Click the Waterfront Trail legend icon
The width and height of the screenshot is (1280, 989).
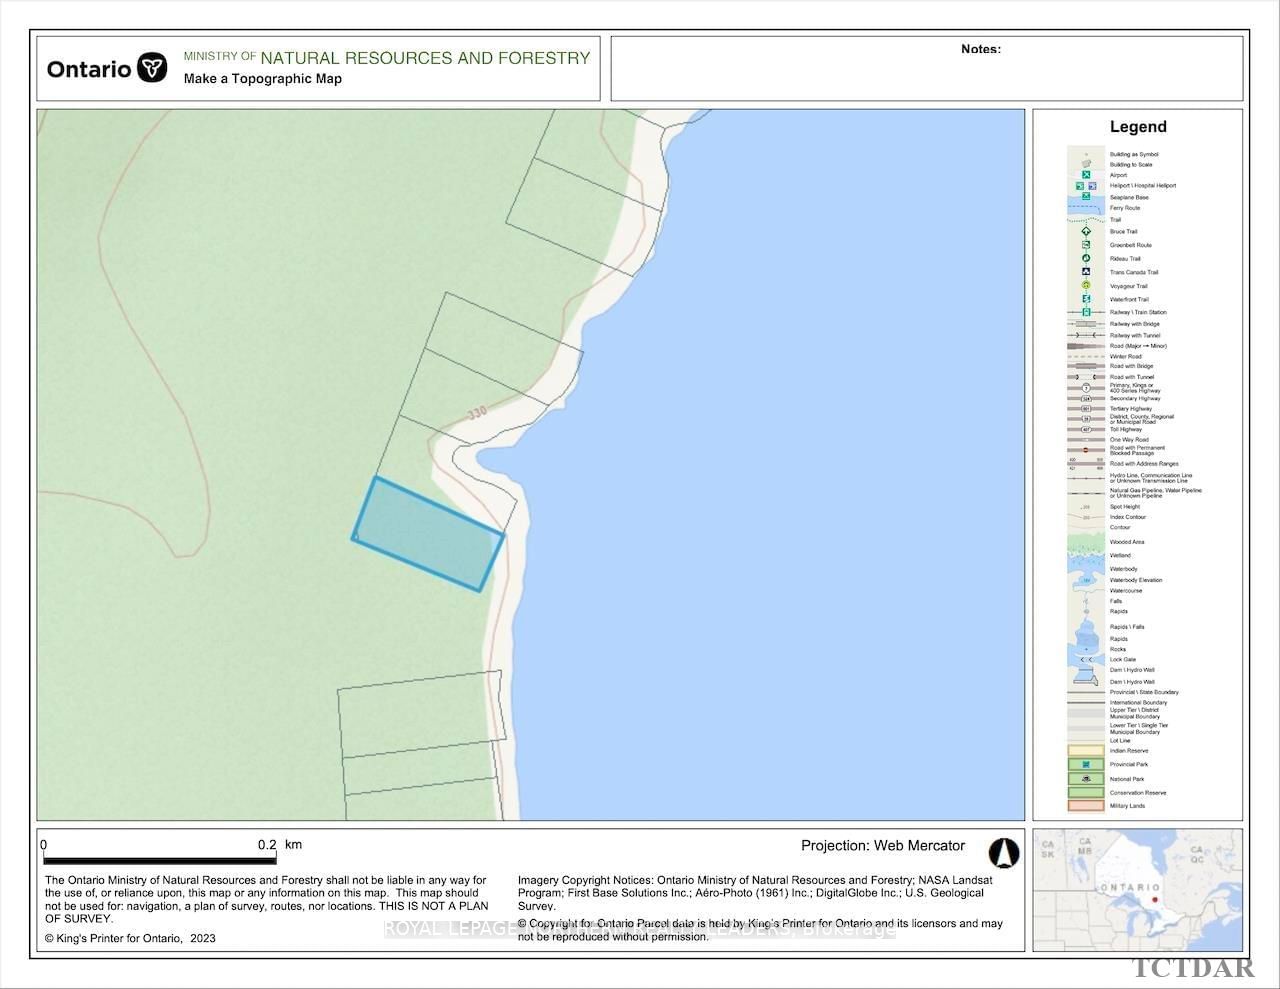(1086, 299)
